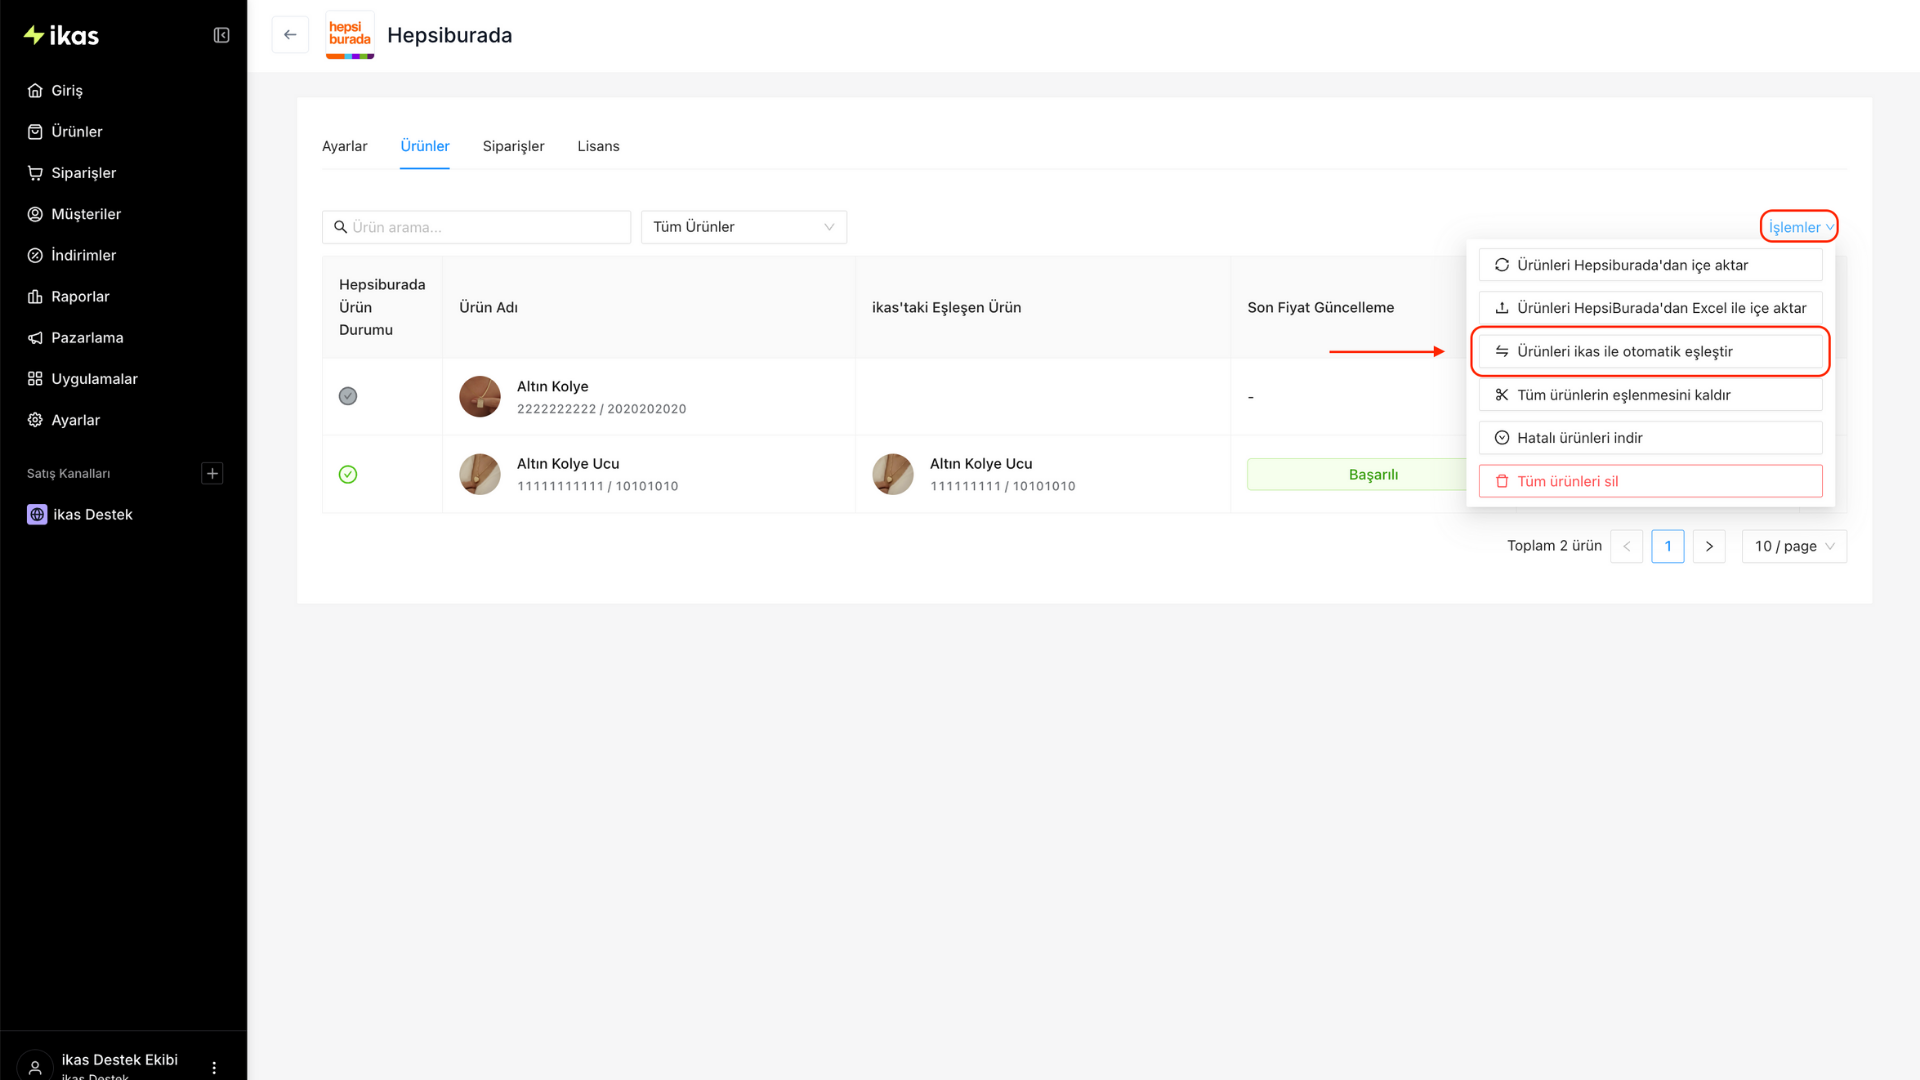Screen dimensions: 1920x1080
Task: Open the Siparişler tab
Action: click(x=514, y=146)
